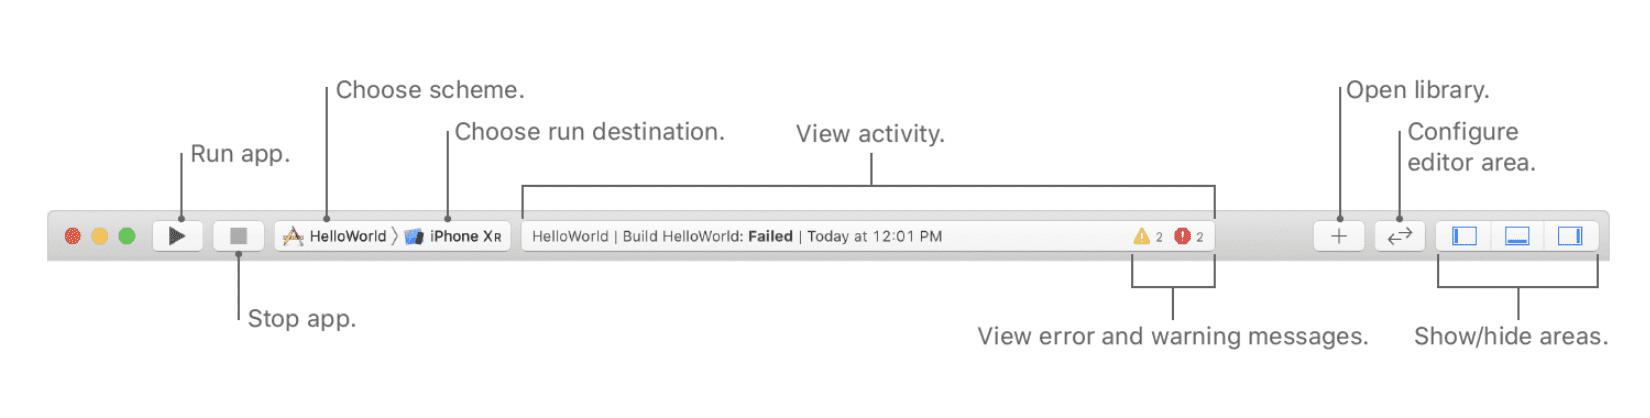Stop the app using the square button
The image size is (1650, 418).
point(238,236)
